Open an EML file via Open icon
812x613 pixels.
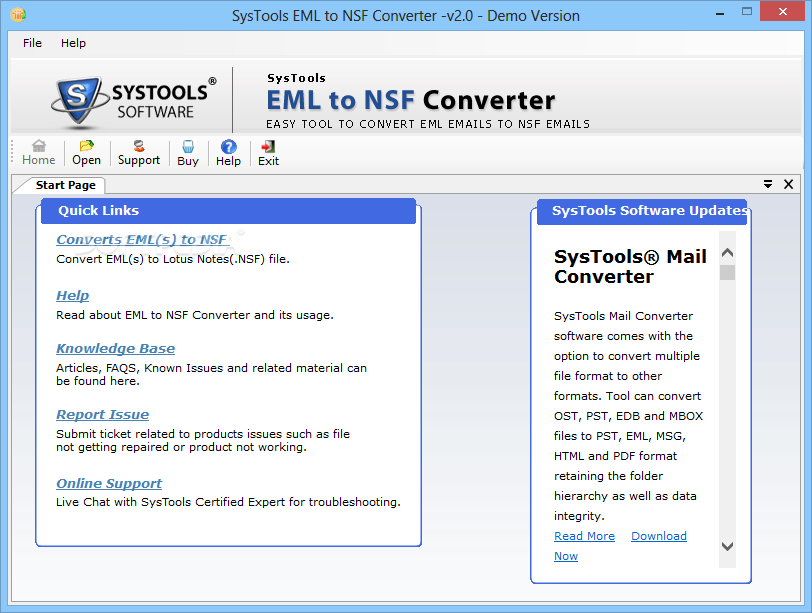point(86,153)
